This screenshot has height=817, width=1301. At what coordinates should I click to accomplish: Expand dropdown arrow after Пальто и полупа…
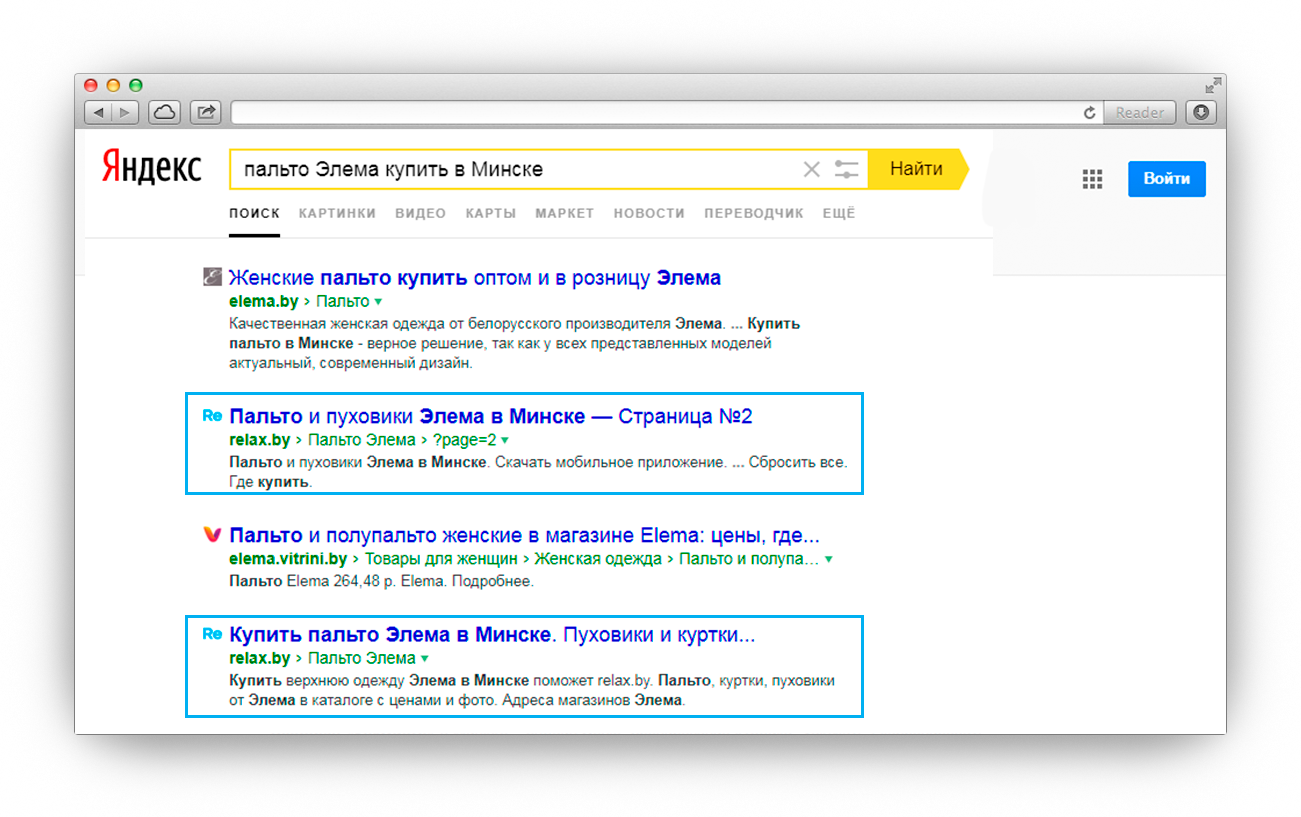coord(828,560)
